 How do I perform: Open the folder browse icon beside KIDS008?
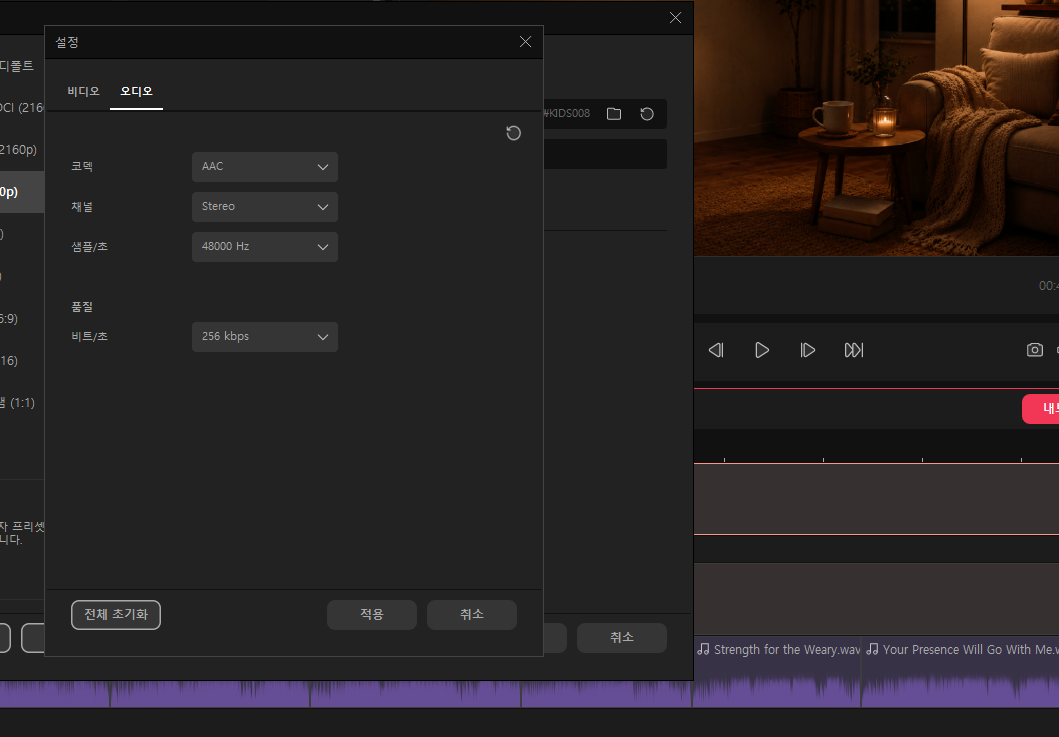pos(614,113)
